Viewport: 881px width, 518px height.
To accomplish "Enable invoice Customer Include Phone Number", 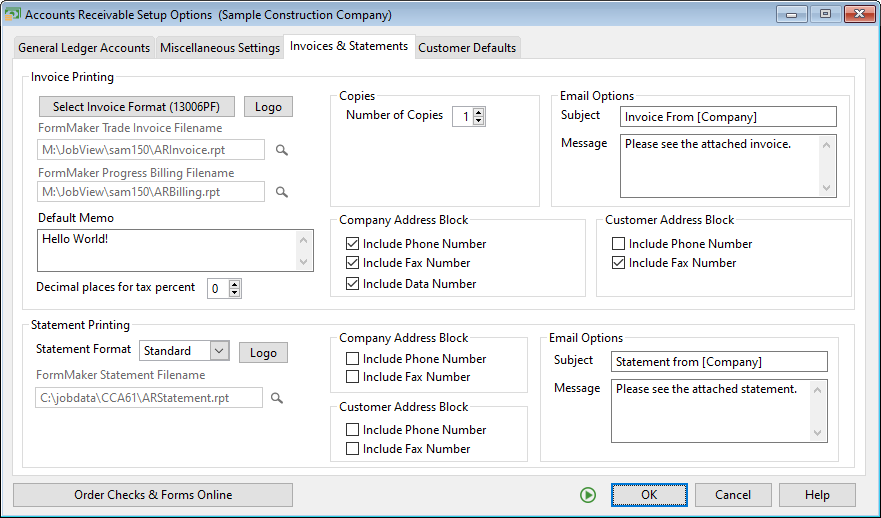I will [619, 244].
